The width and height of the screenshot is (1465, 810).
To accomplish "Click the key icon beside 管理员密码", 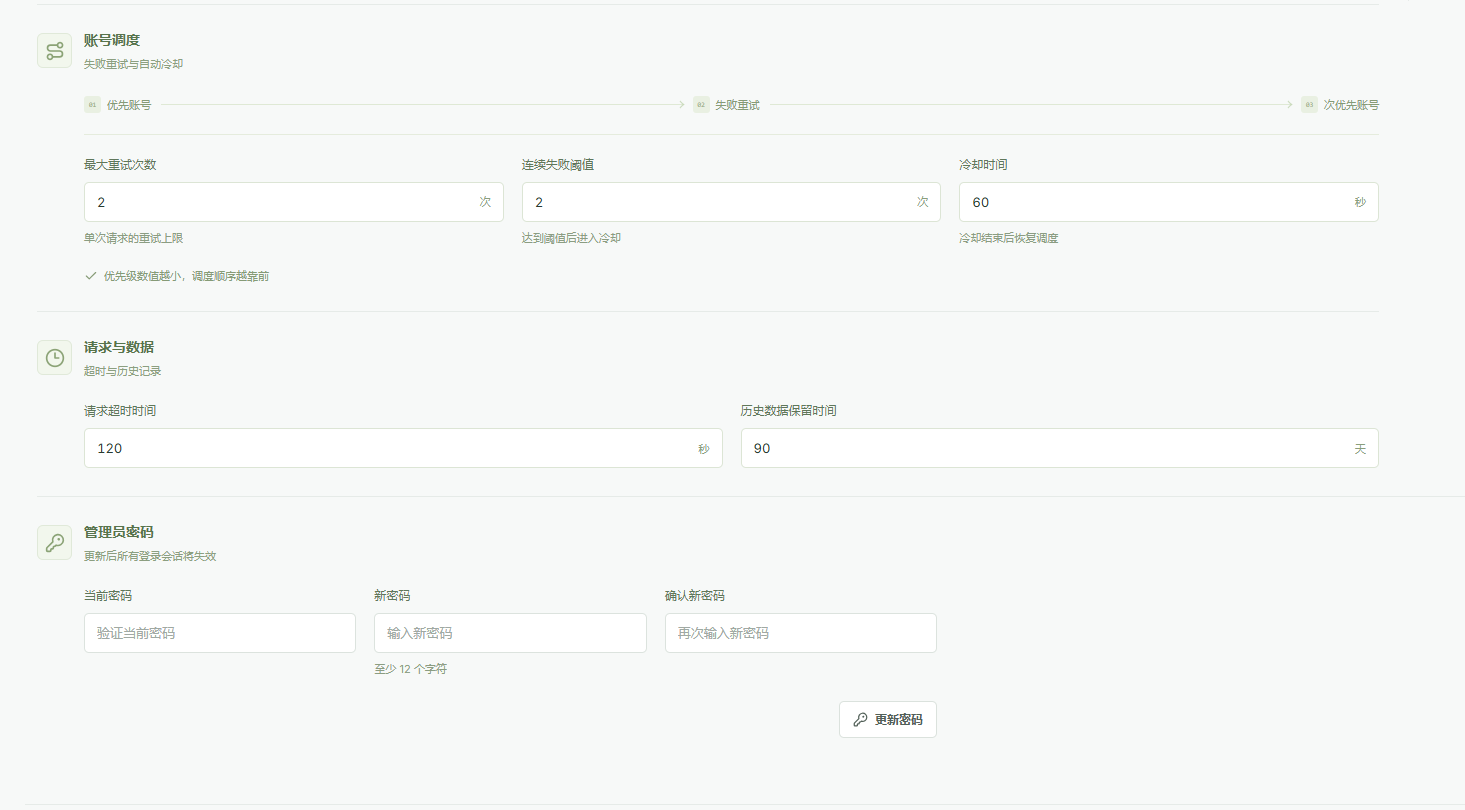I will coord(54,542).
